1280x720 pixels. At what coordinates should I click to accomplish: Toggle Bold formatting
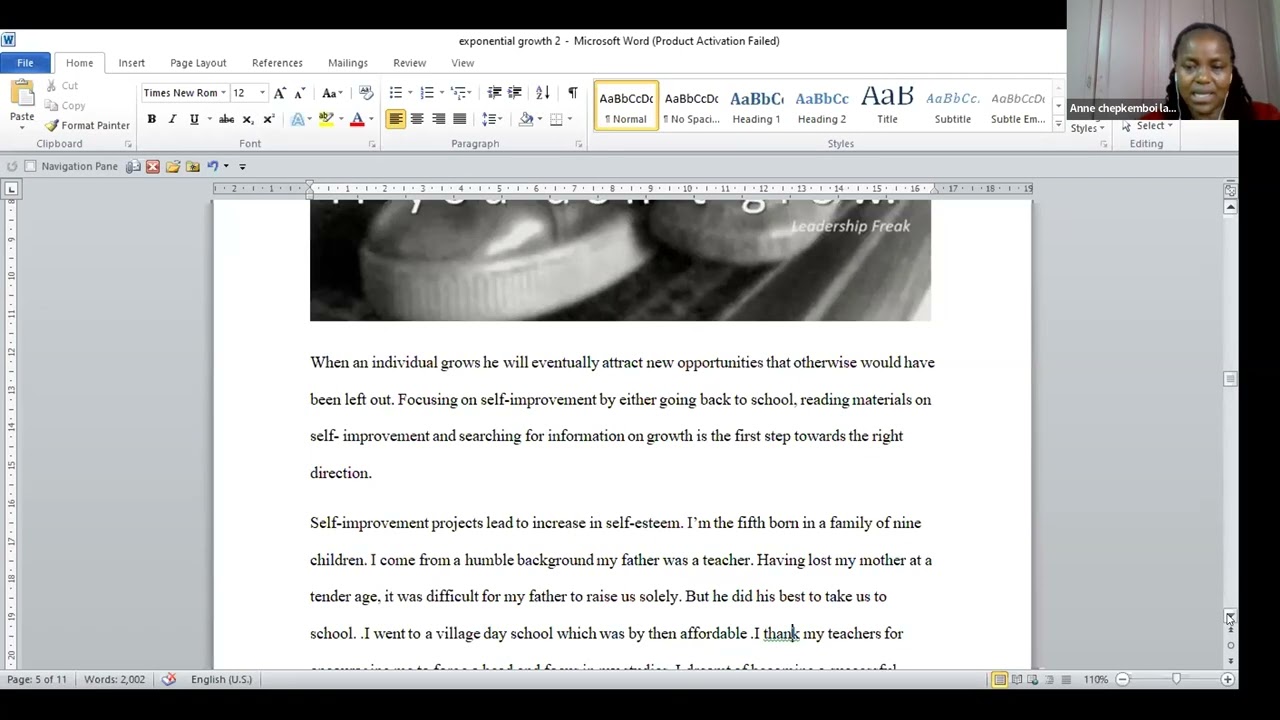pos(151,119)
